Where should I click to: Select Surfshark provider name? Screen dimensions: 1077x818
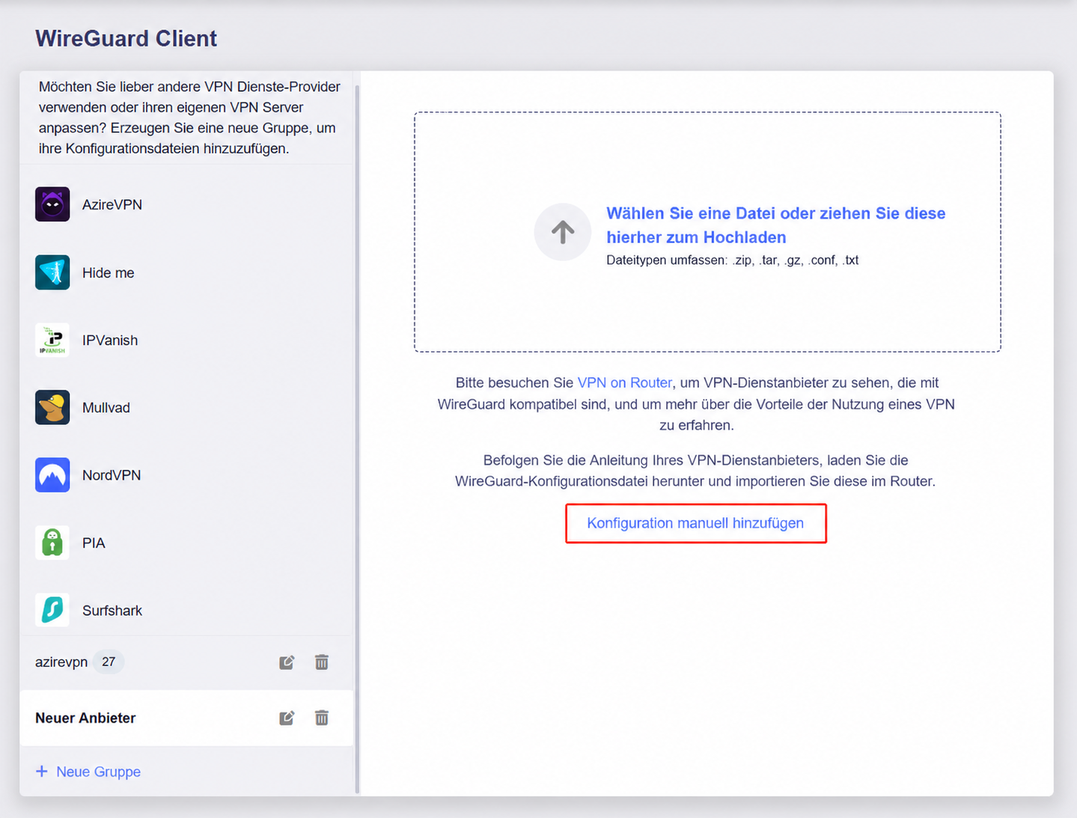click(x=112, y=611)
